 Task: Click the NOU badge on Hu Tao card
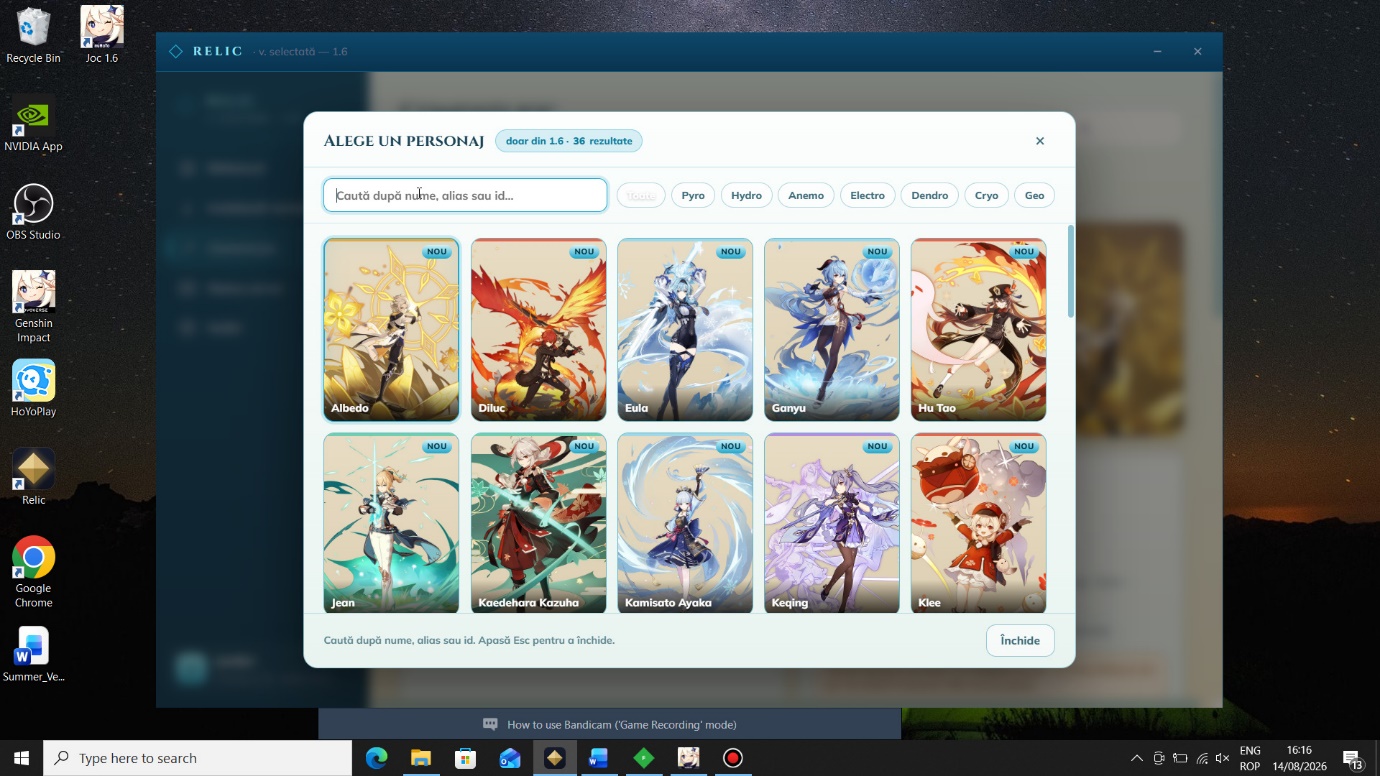pyautogui.click(x=1024, y=252)
